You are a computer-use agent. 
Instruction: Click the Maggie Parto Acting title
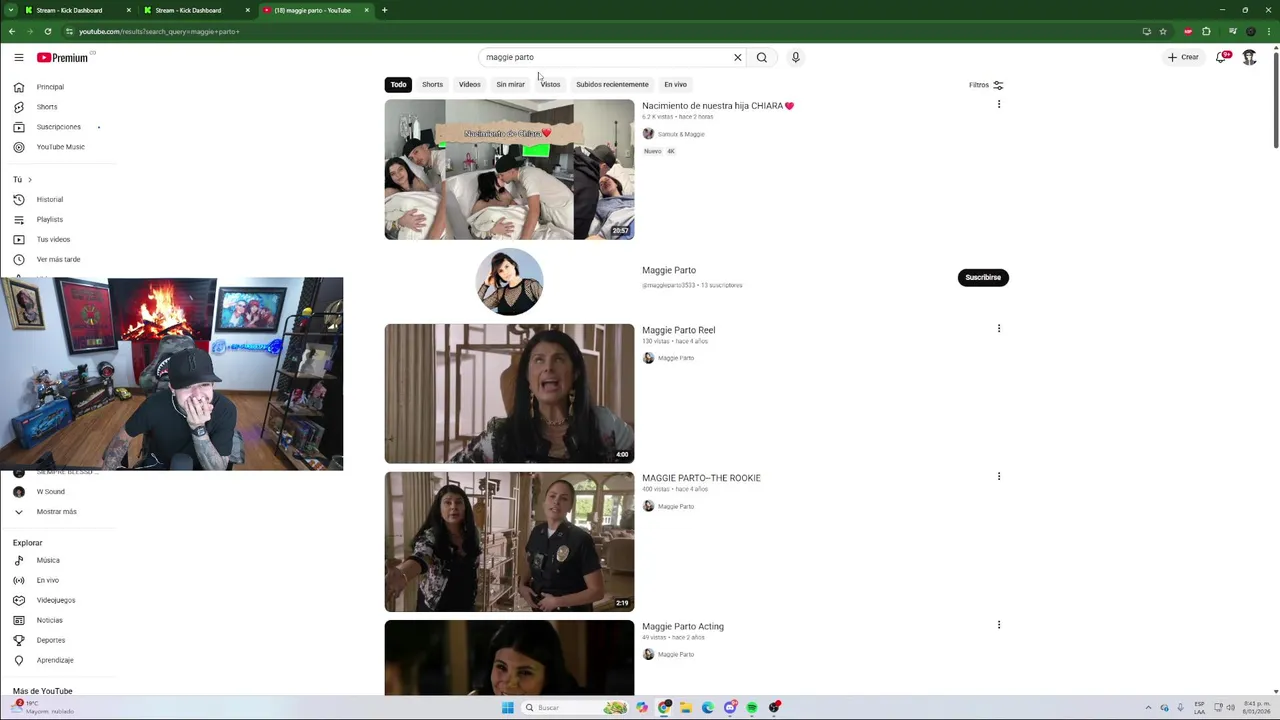(x=683, y=627)
